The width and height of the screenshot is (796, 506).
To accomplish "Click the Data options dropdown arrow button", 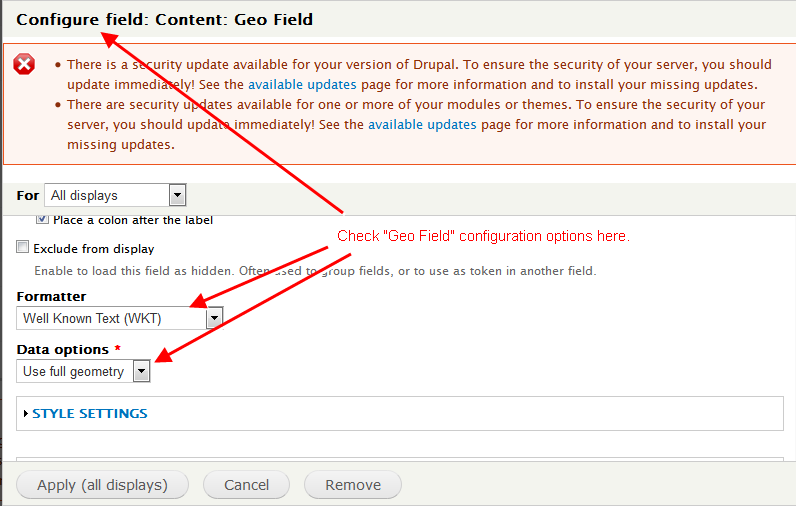I will pos(142,371).
